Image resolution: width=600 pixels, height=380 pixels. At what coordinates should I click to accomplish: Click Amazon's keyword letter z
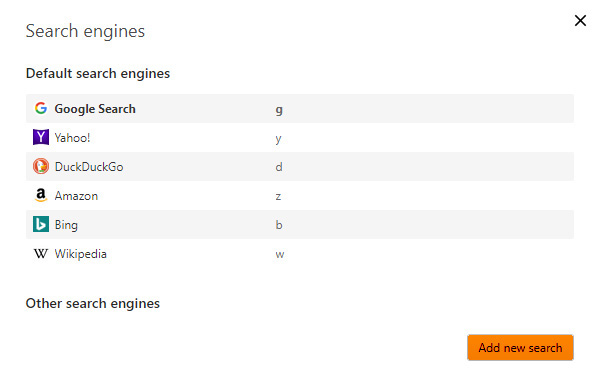pyautogui.click(x=278, y=197)
